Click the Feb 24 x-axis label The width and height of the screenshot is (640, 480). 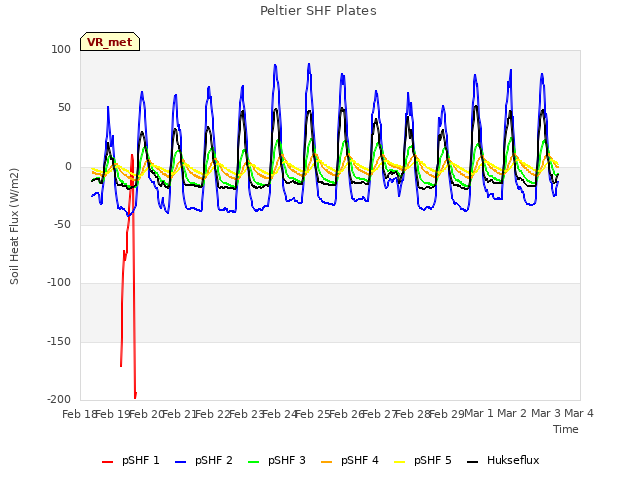tap(279, 414)
